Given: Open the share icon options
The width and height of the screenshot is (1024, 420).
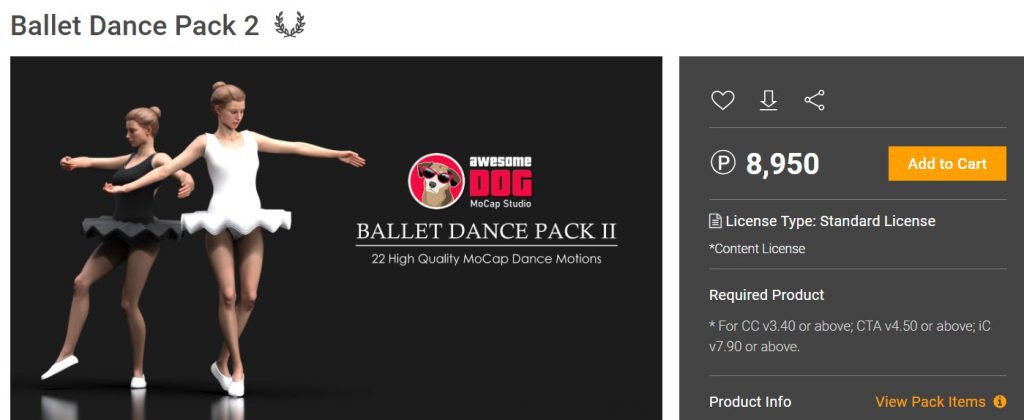Looking at the screenshot, I should [814, 100].
